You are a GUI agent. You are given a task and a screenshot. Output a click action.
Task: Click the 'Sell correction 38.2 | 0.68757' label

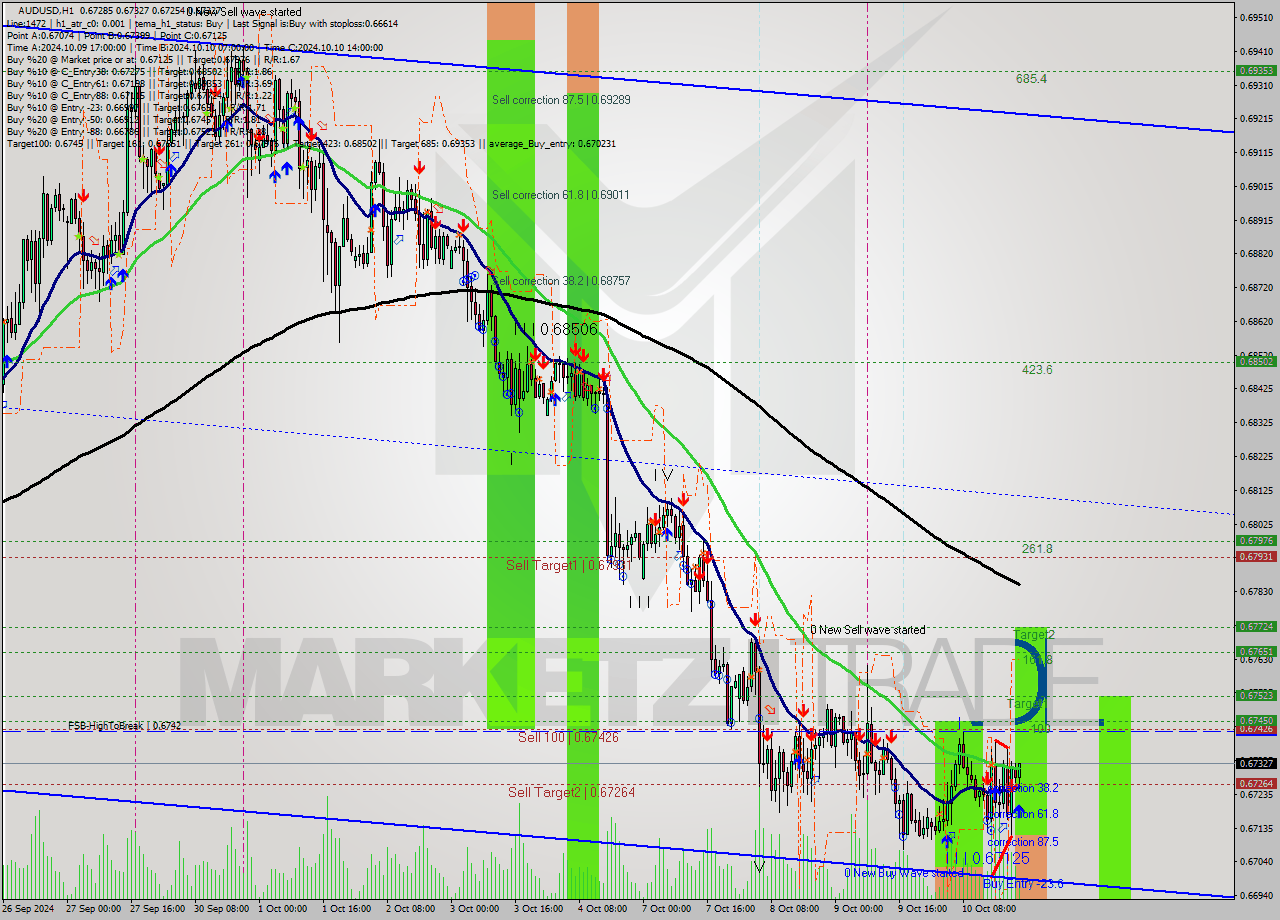[x=561, y=282]
